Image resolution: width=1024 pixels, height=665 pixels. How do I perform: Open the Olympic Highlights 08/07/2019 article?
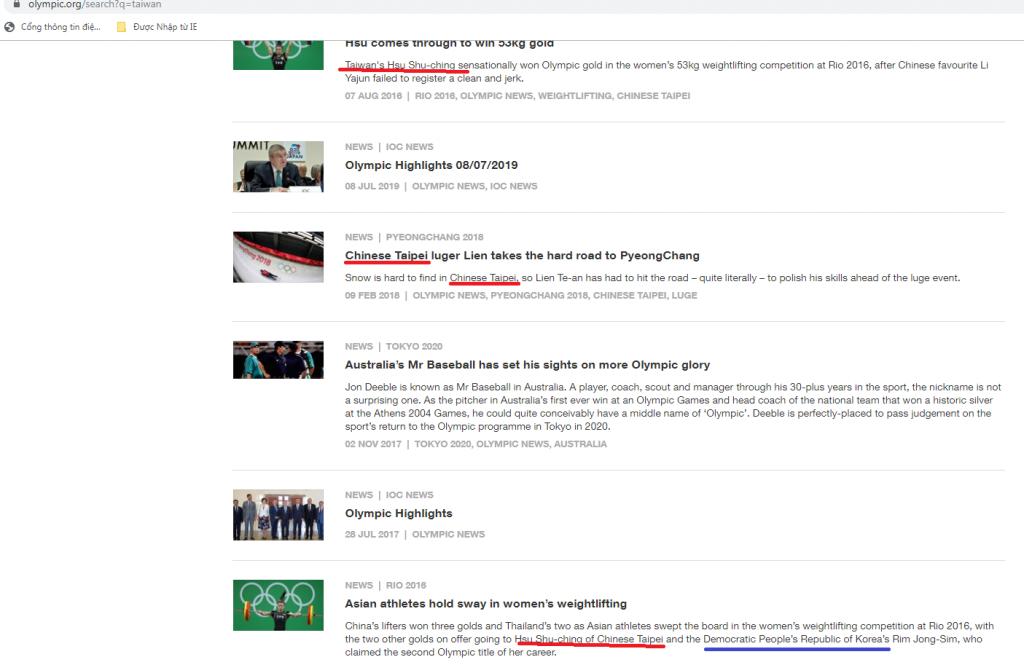[x=431, y=165]
